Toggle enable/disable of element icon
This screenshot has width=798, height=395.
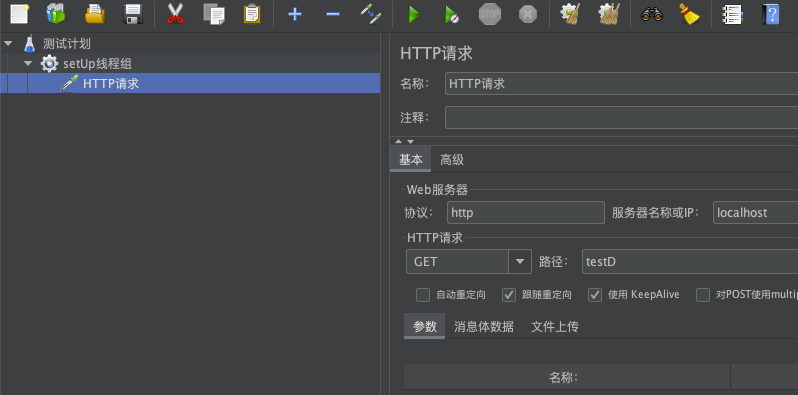tap(371, 14)
